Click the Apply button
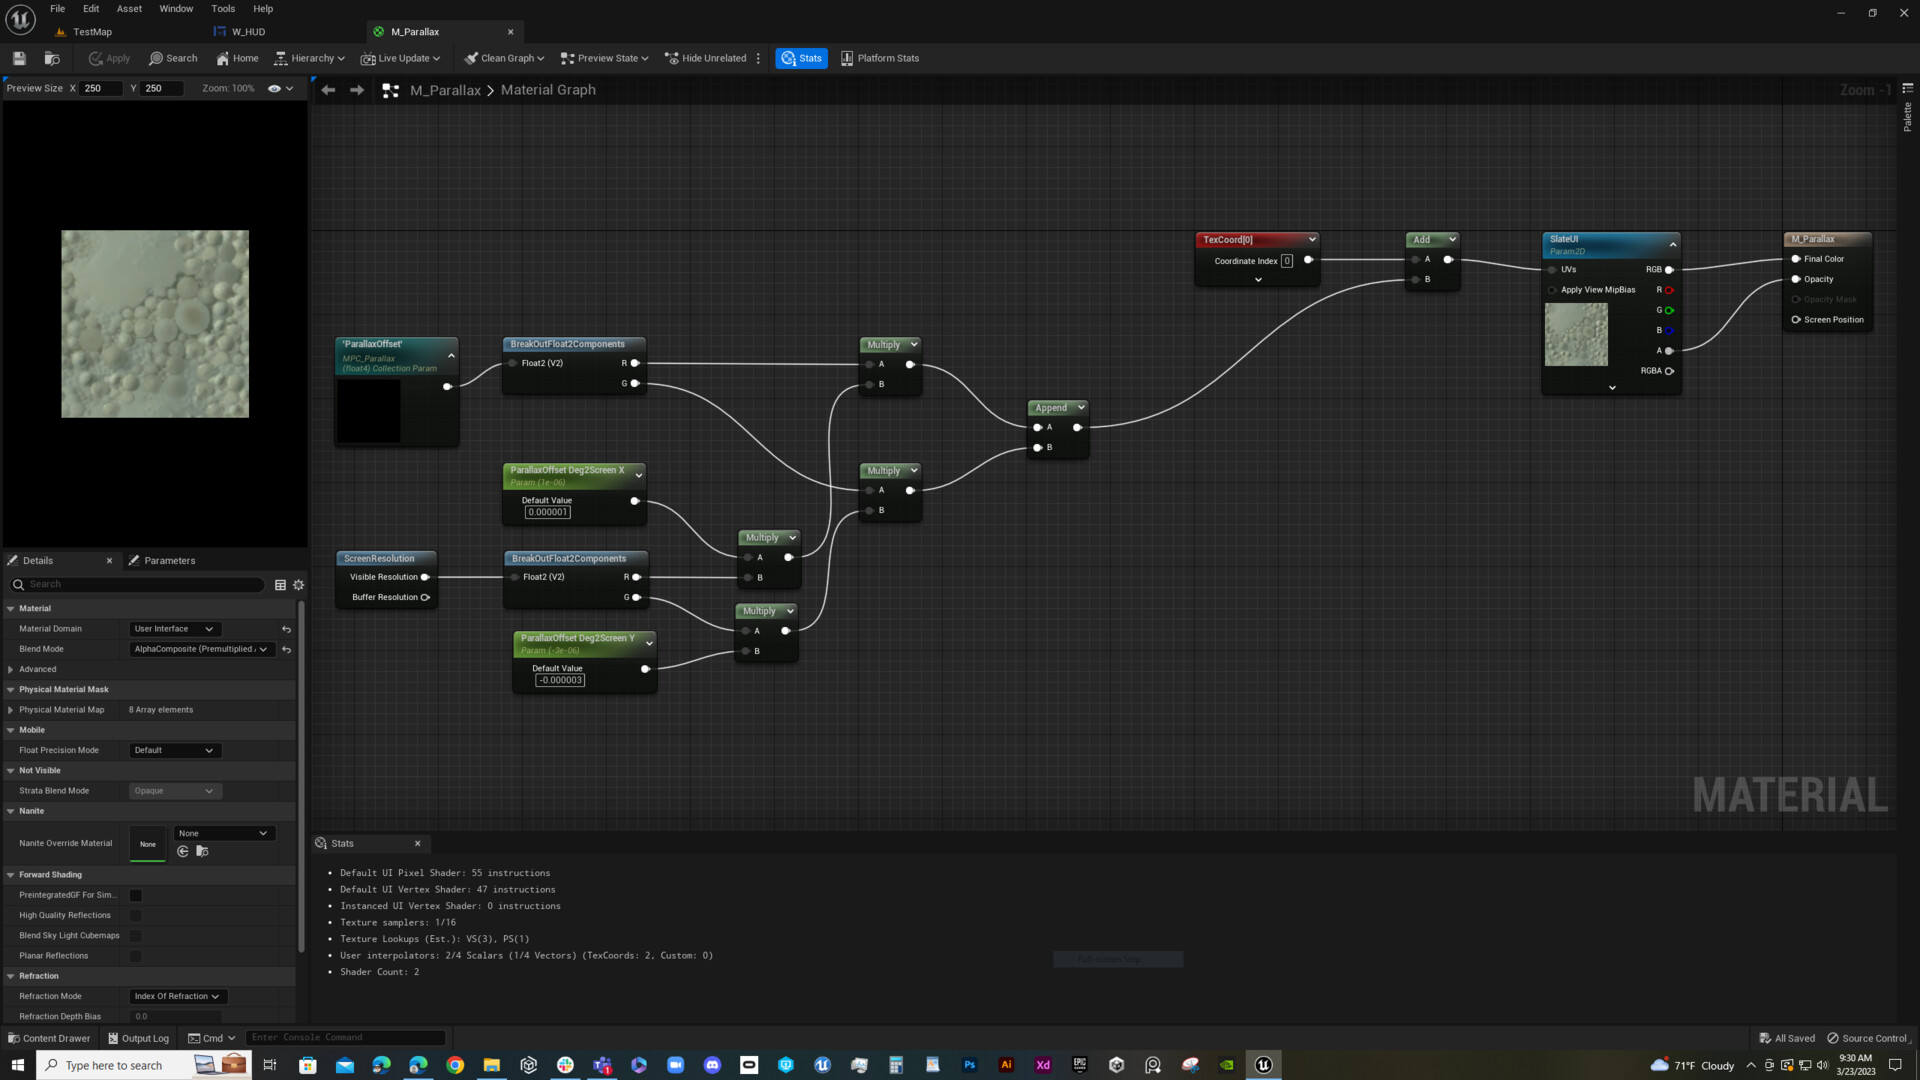 (x=108, y=58)
